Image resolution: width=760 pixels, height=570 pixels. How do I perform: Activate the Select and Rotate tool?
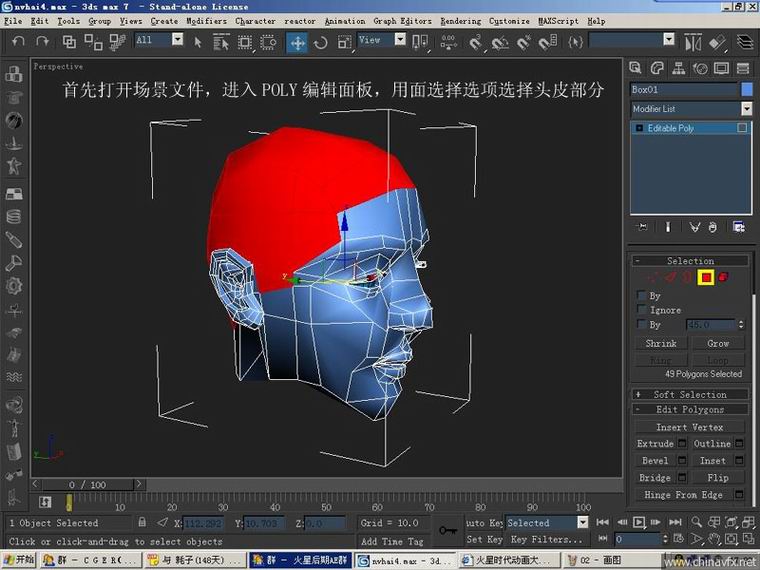click(x=320, y=43)
